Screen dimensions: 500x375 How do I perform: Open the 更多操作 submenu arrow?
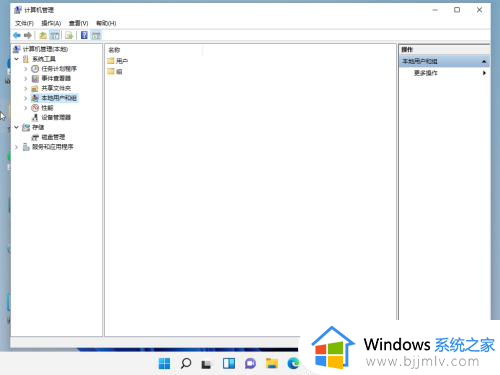tap(484, 73)
